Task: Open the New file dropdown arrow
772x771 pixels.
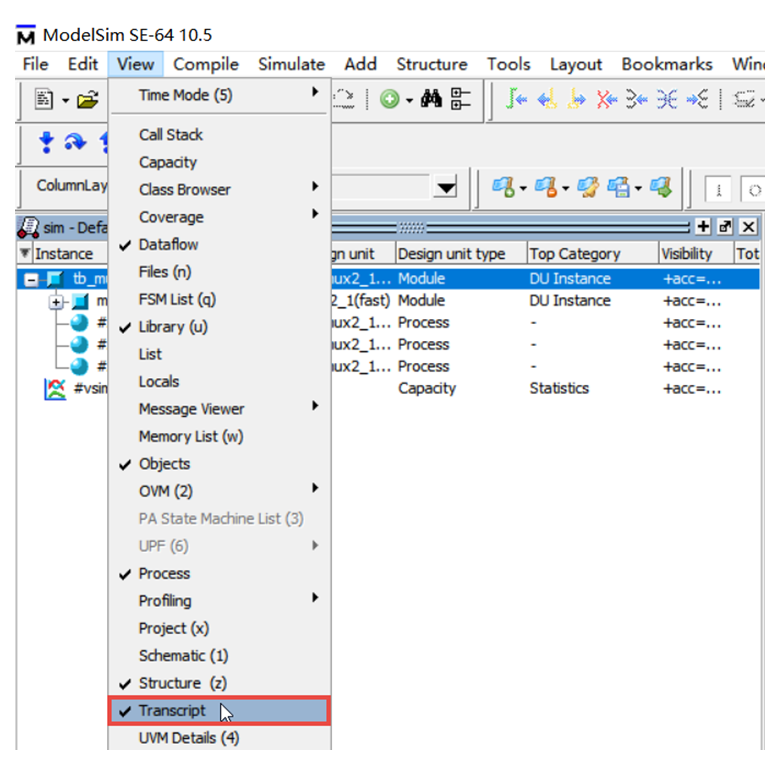Action: click(65, 101)
